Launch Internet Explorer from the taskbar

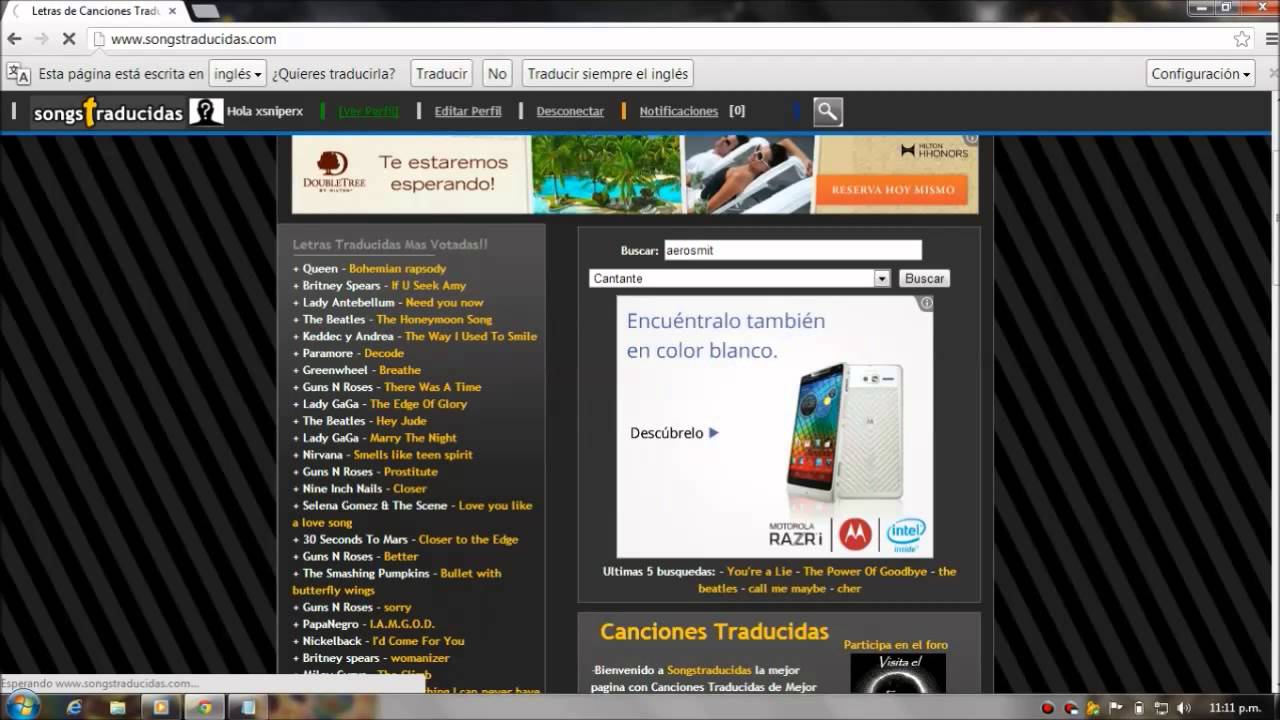click(74, 707)
